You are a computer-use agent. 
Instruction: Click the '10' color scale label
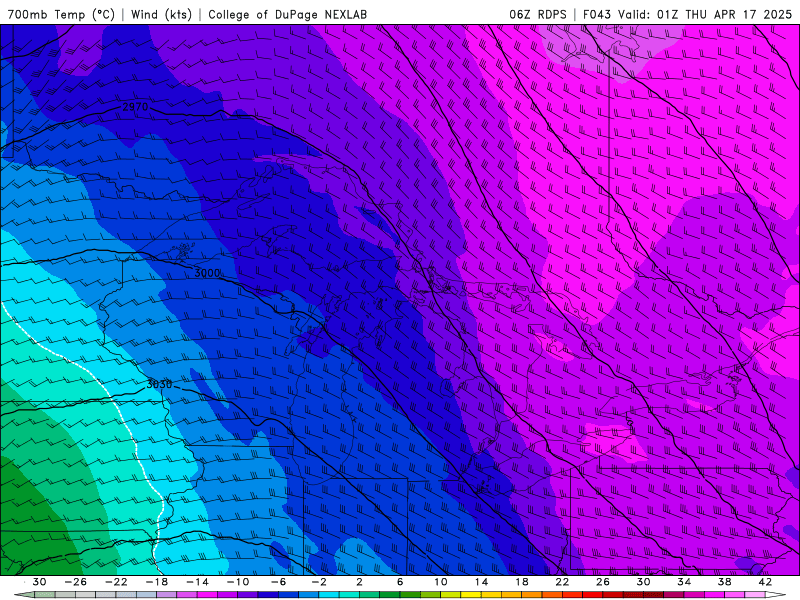click(x=441, y=582)
